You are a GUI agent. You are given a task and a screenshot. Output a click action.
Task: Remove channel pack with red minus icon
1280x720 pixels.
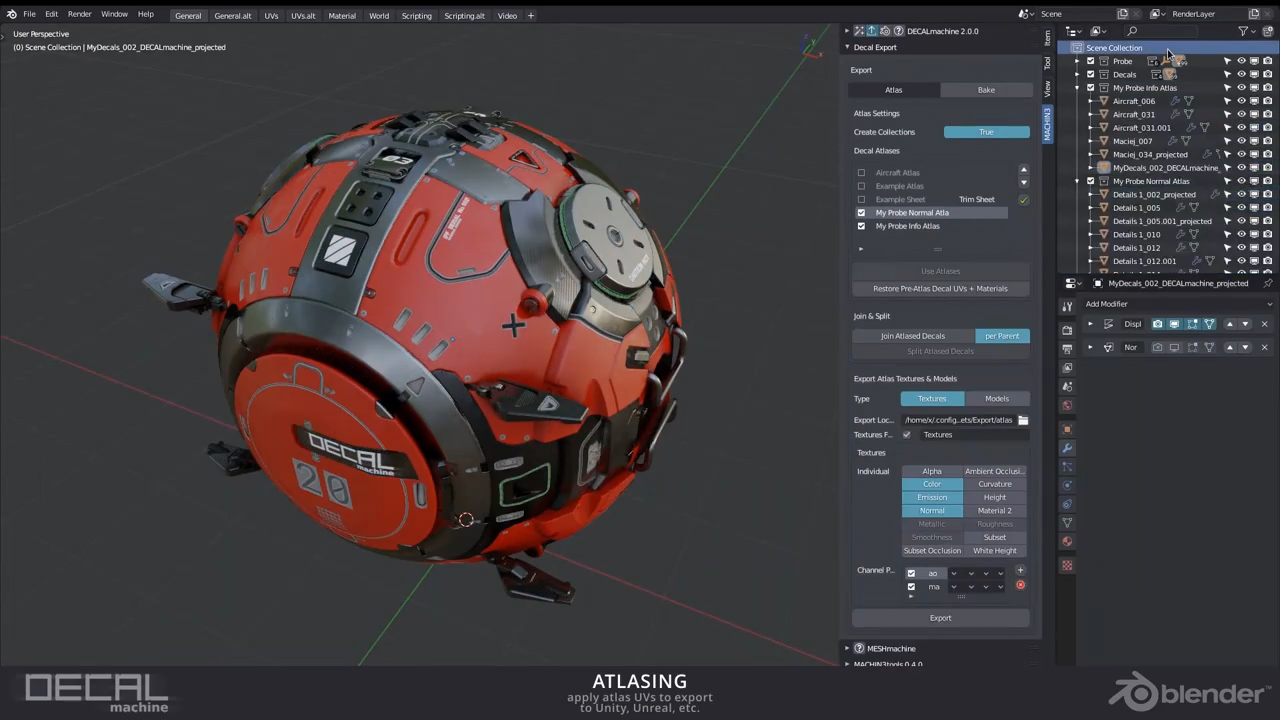[x=1020, y=585]
